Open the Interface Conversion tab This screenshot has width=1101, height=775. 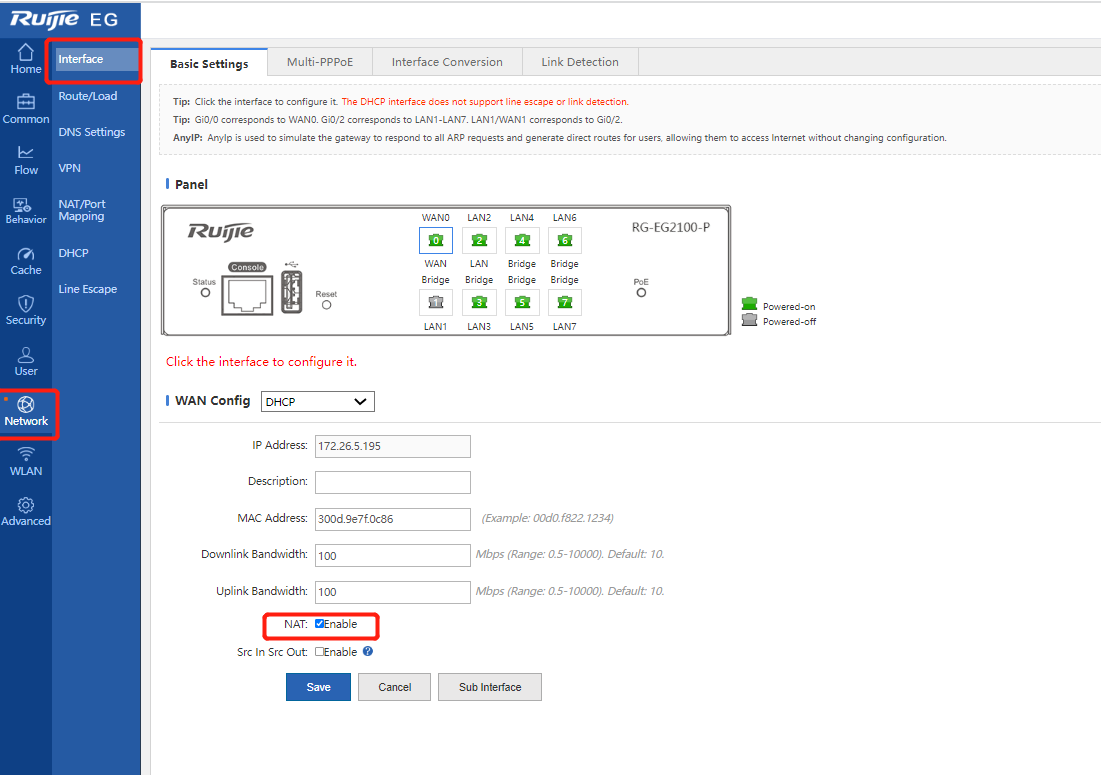[x=447, y=62]
